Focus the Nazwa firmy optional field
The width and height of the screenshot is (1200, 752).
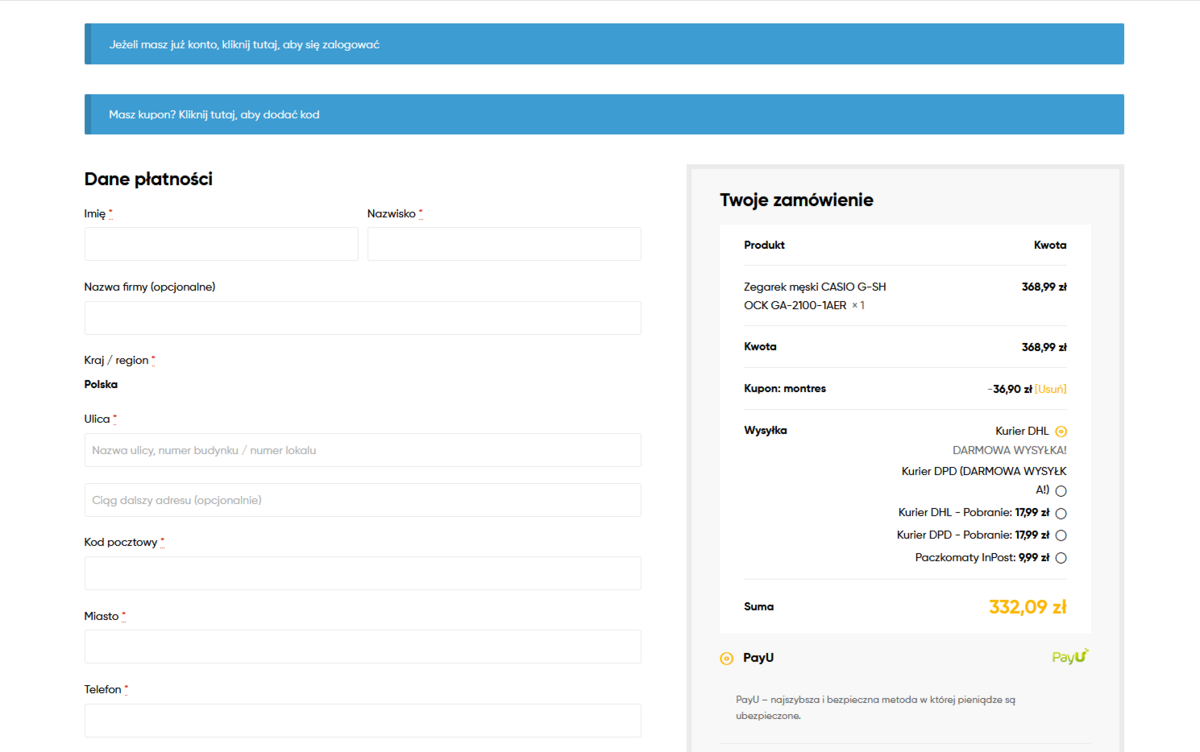tap(362, 318)
